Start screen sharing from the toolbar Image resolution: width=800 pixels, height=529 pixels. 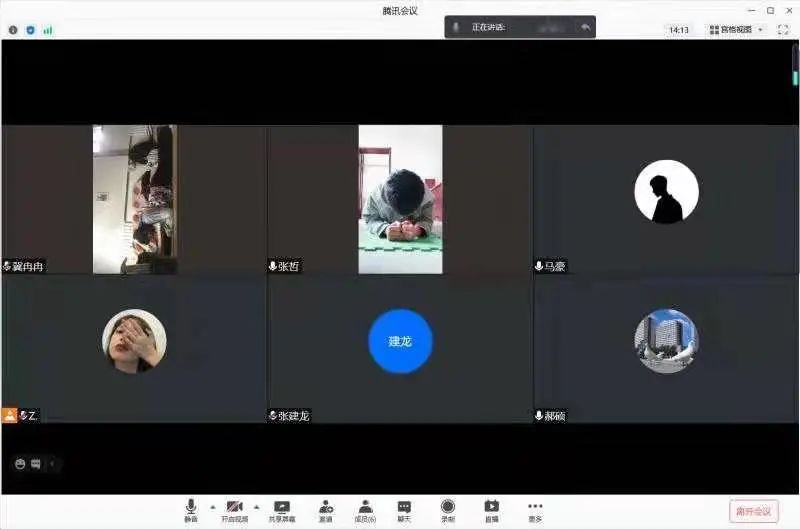(x=282, y=511)
